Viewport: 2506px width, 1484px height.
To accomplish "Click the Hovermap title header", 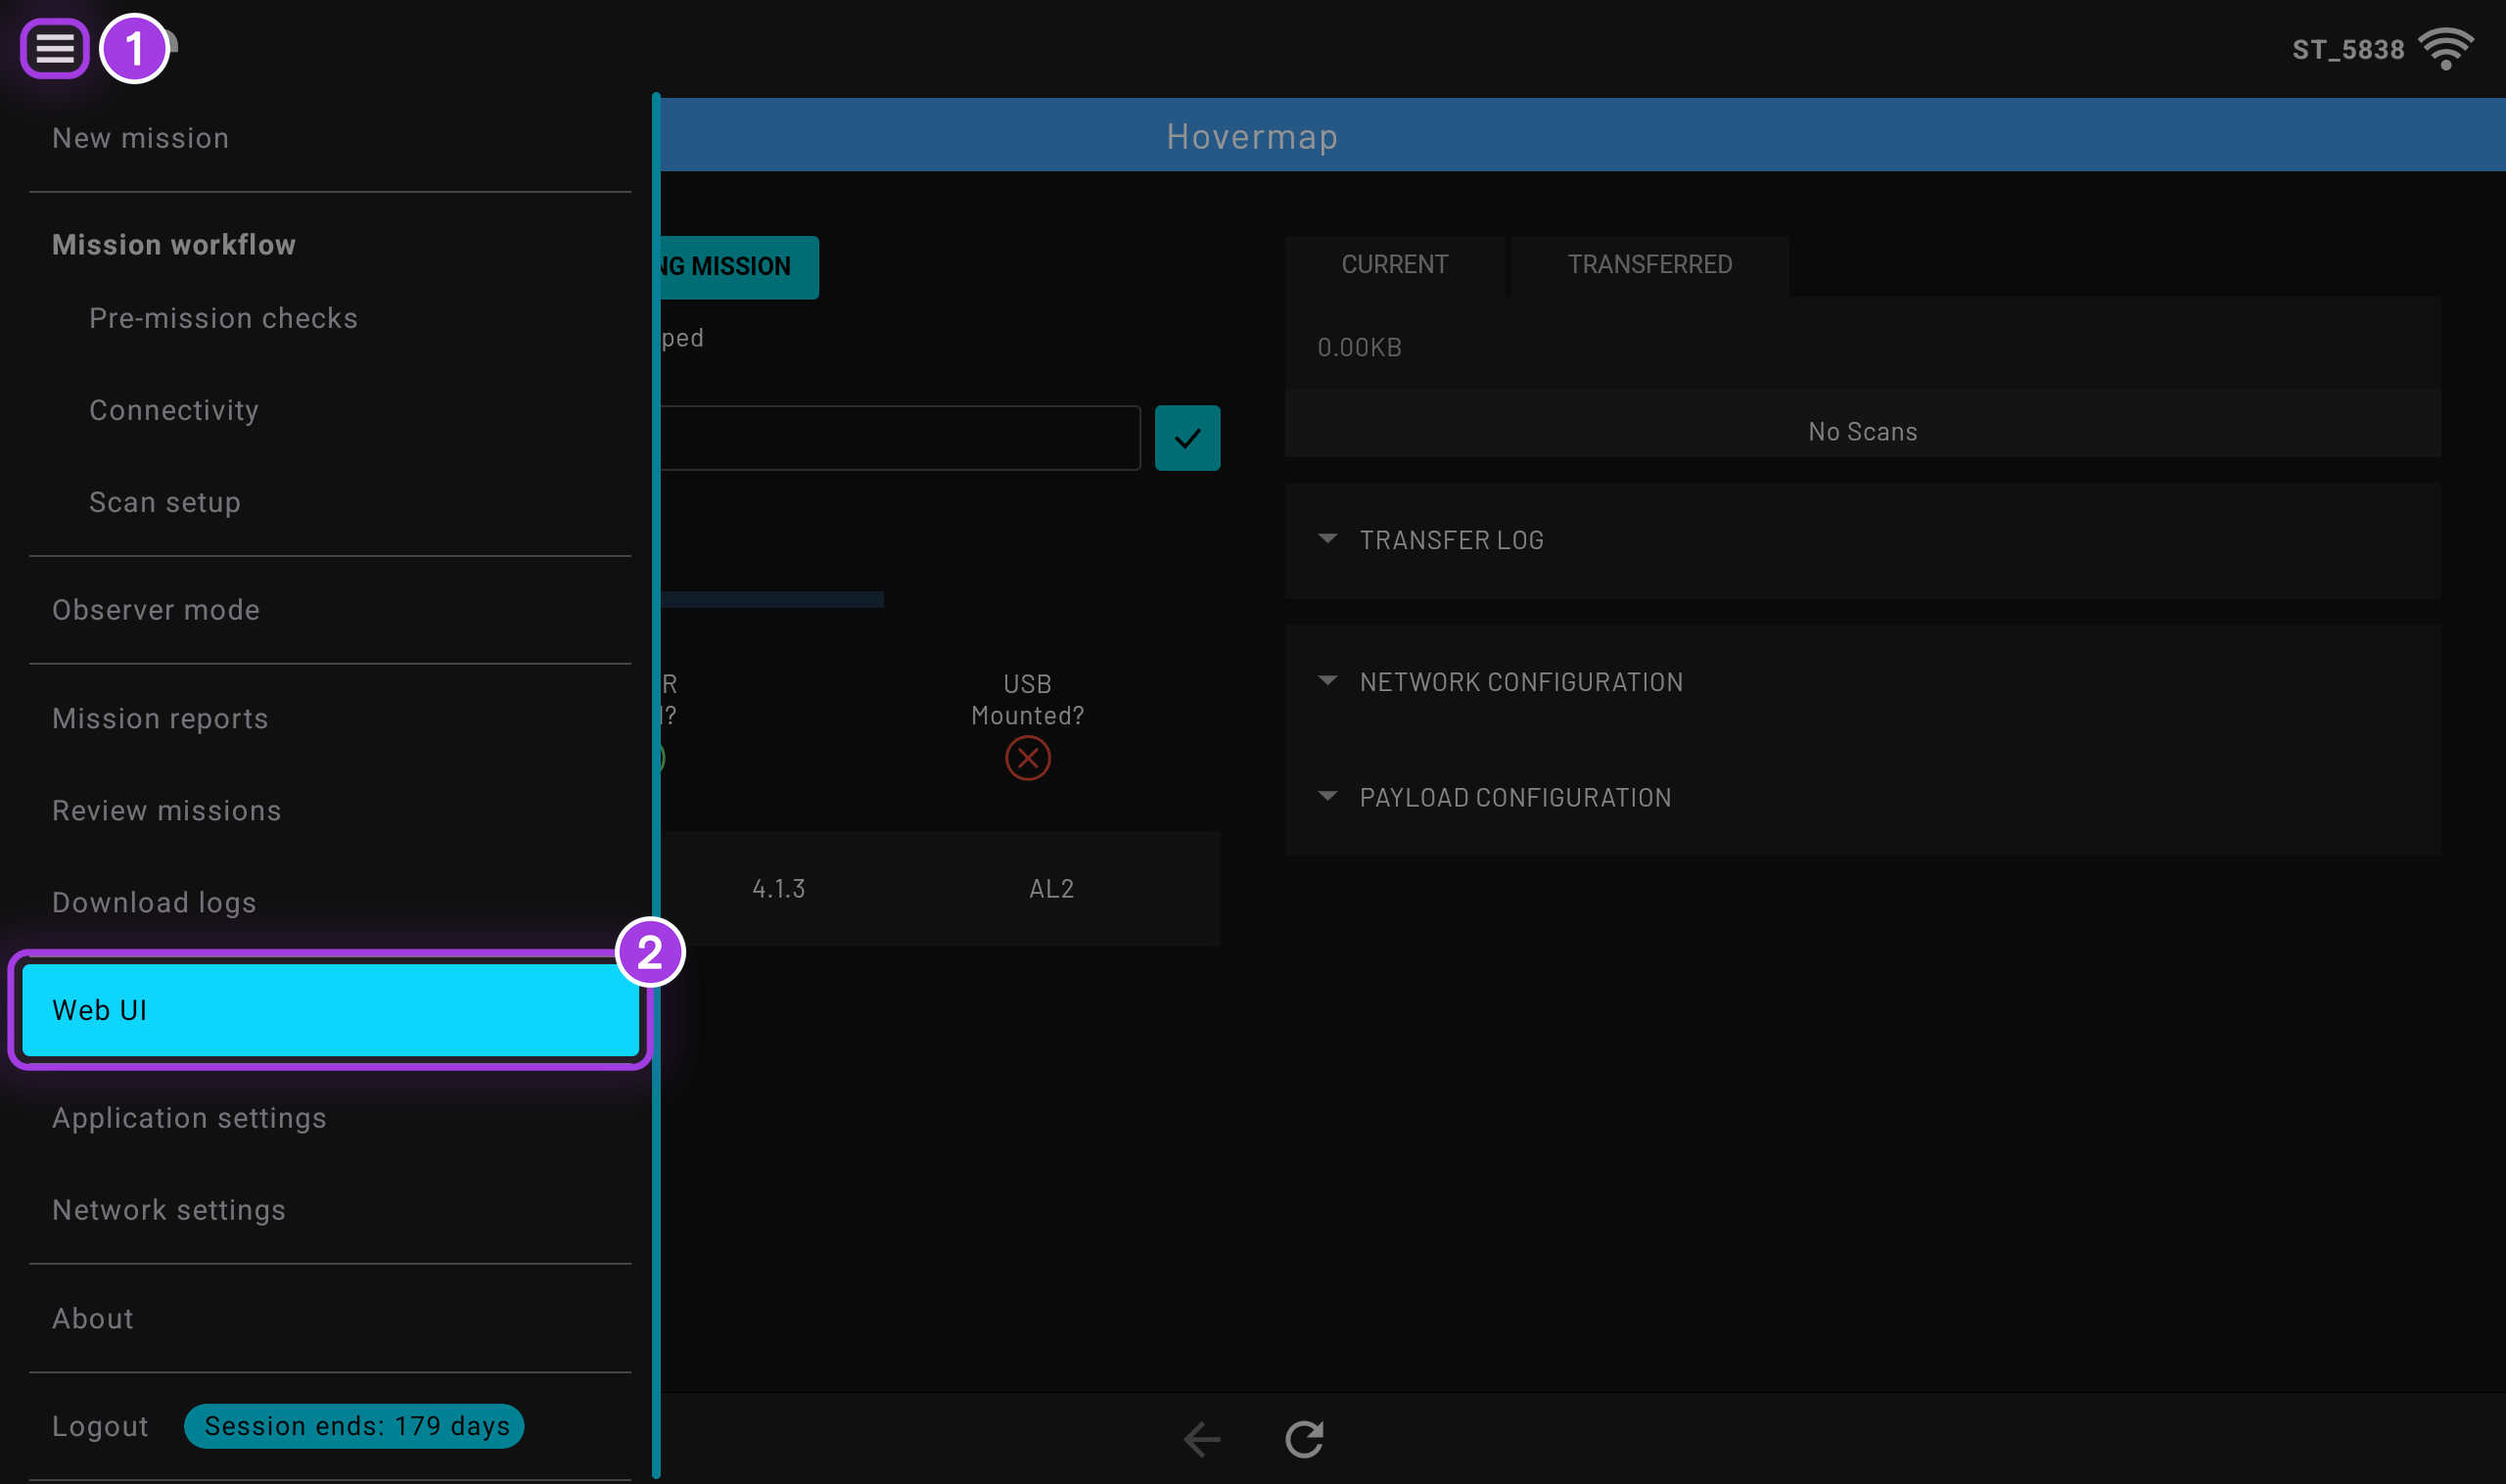I will (x=1252, y=136).
